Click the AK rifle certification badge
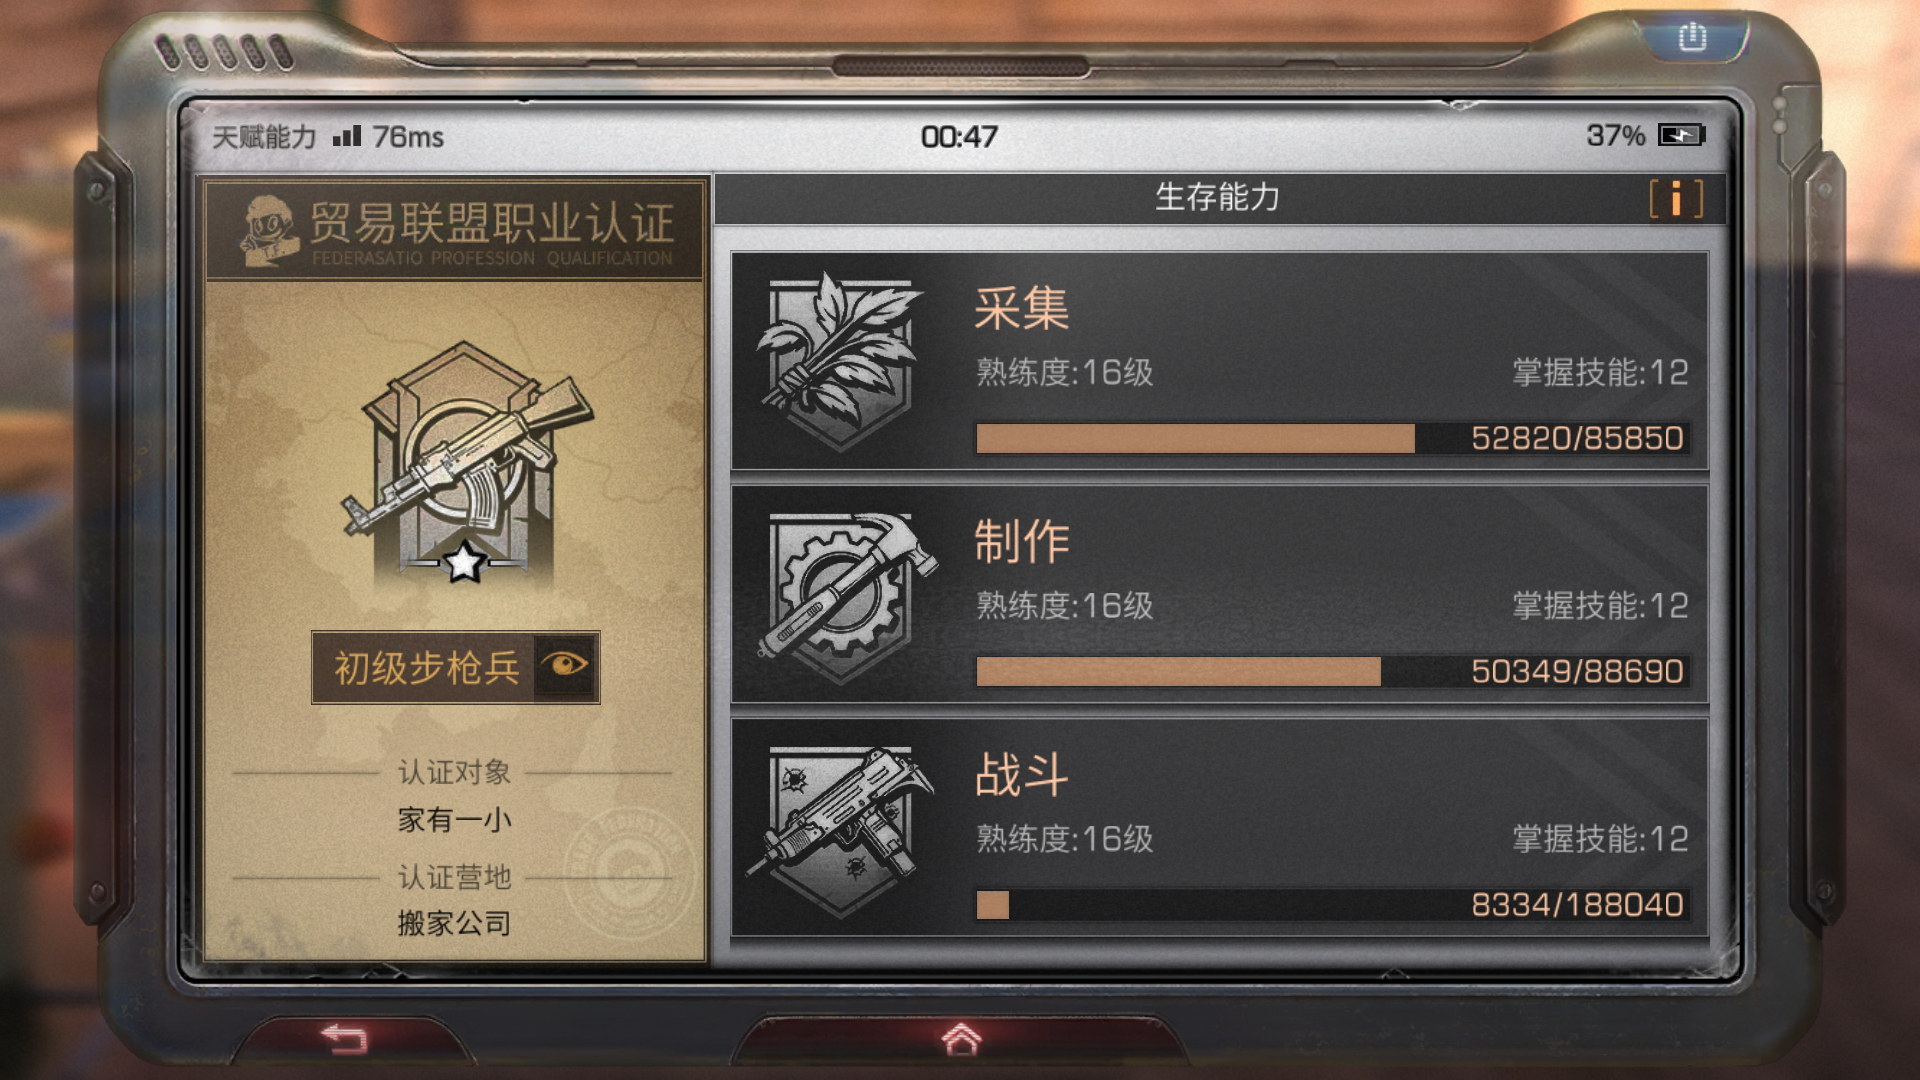 [466, 464]
